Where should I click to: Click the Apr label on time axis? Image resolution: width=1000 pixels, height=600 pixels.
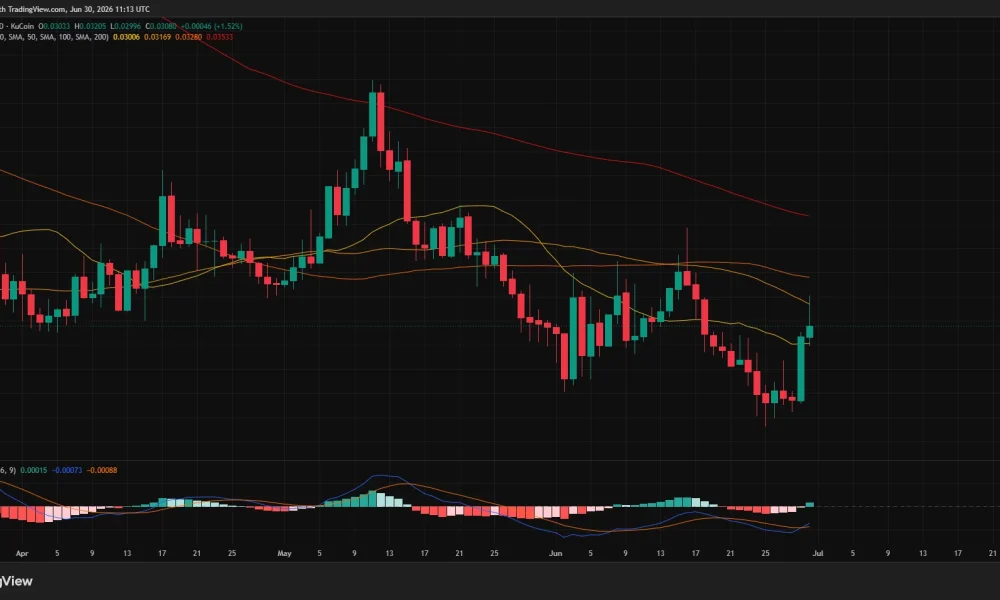point(22,553)
